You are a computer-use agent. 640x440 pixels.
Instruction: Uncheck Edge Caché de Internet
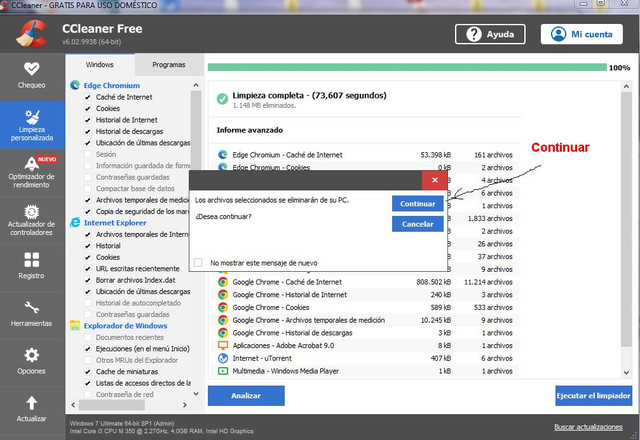(x=87, y=97)
